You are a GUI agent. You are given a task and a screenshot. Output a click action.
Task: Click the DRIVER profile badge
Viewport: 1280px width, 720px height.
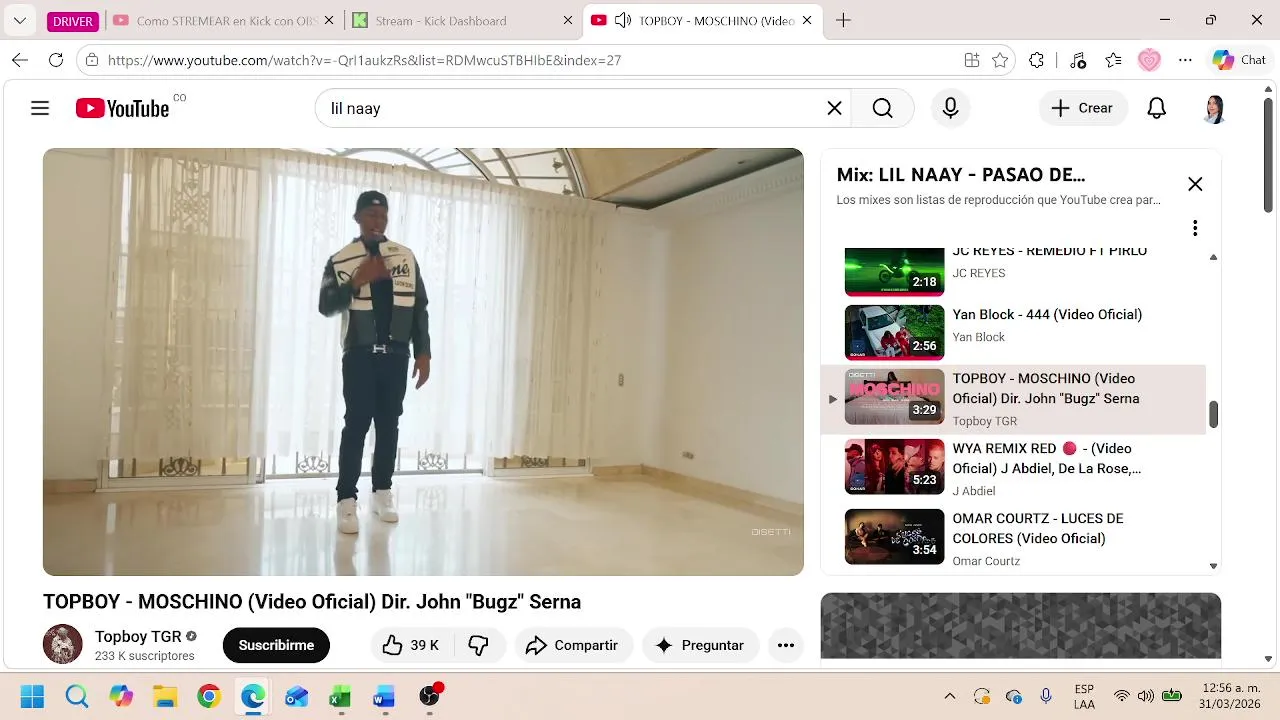73,21
